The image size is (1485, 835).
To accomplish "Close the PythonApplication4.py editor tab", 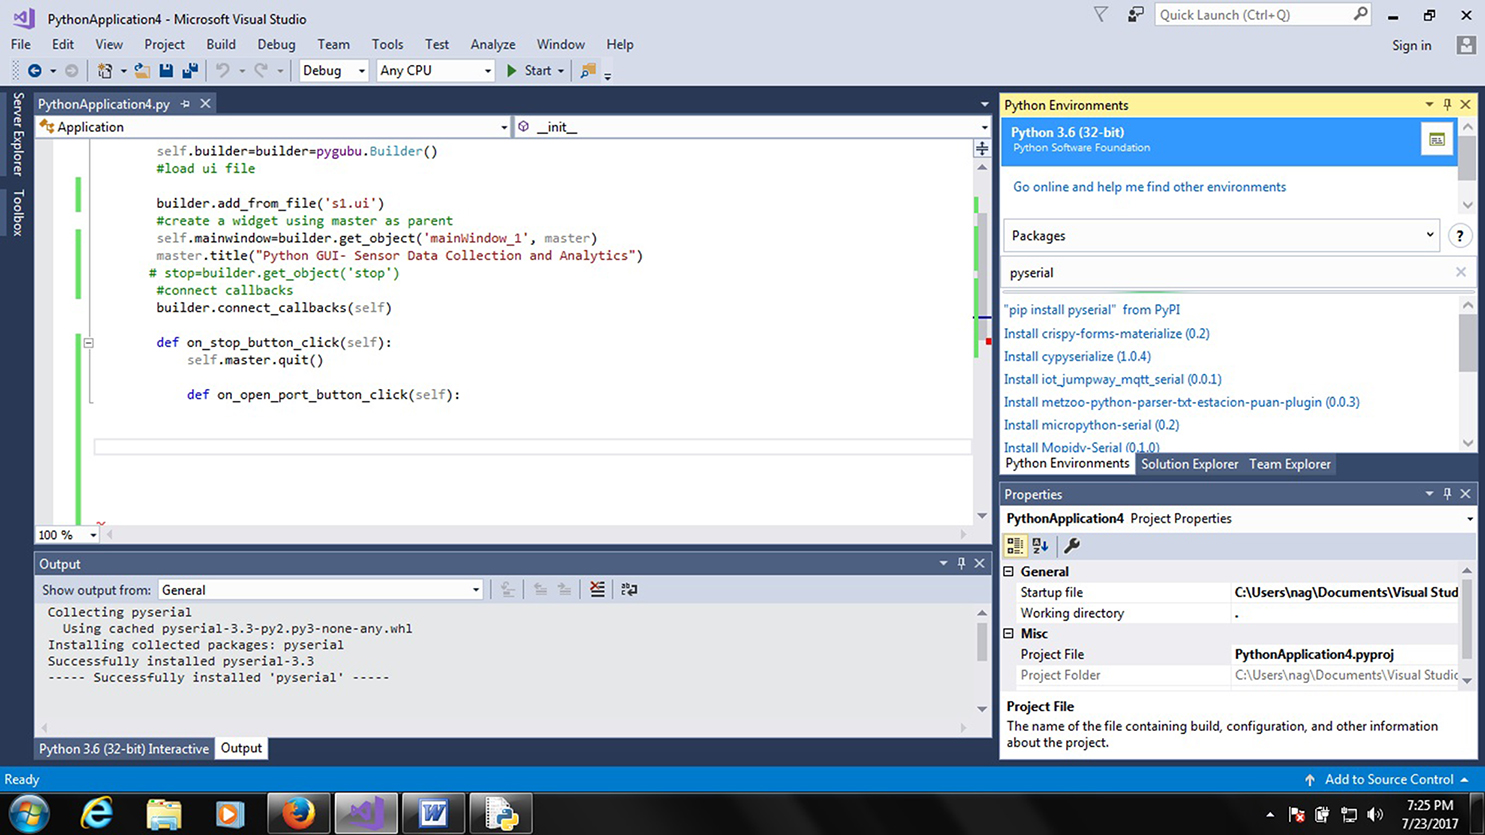I will tap(205, 104).
